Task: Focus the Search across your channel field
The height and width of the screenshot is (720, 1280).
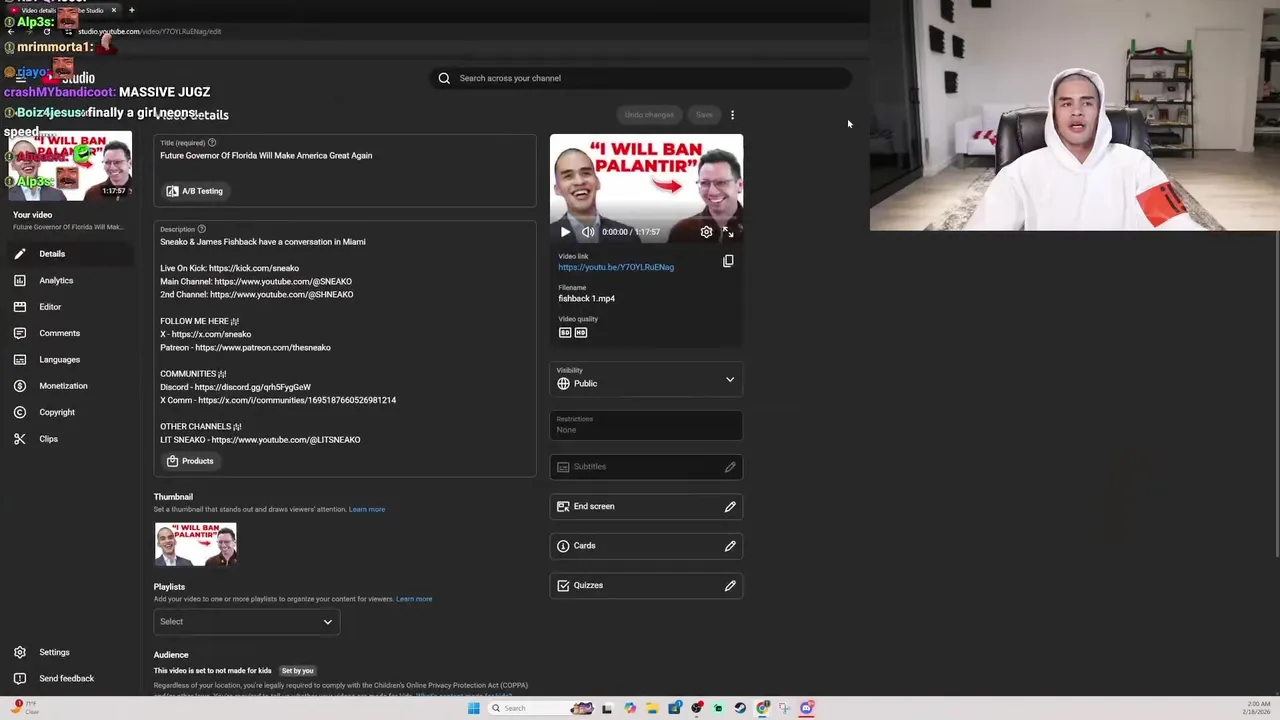Action: (x=641, y=78)
